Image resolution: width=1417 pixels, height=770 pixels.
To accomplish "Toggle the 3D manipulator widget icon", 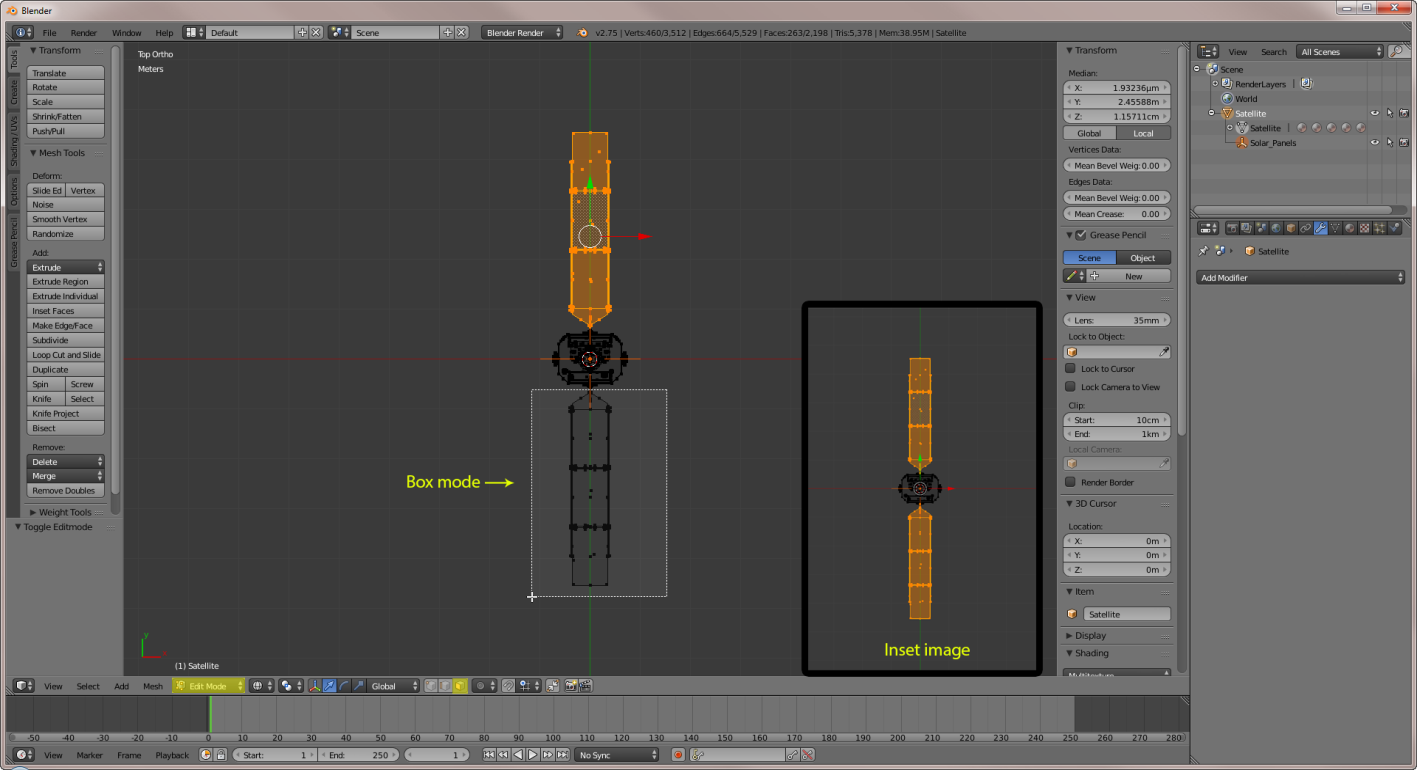I will pos(315,686).
